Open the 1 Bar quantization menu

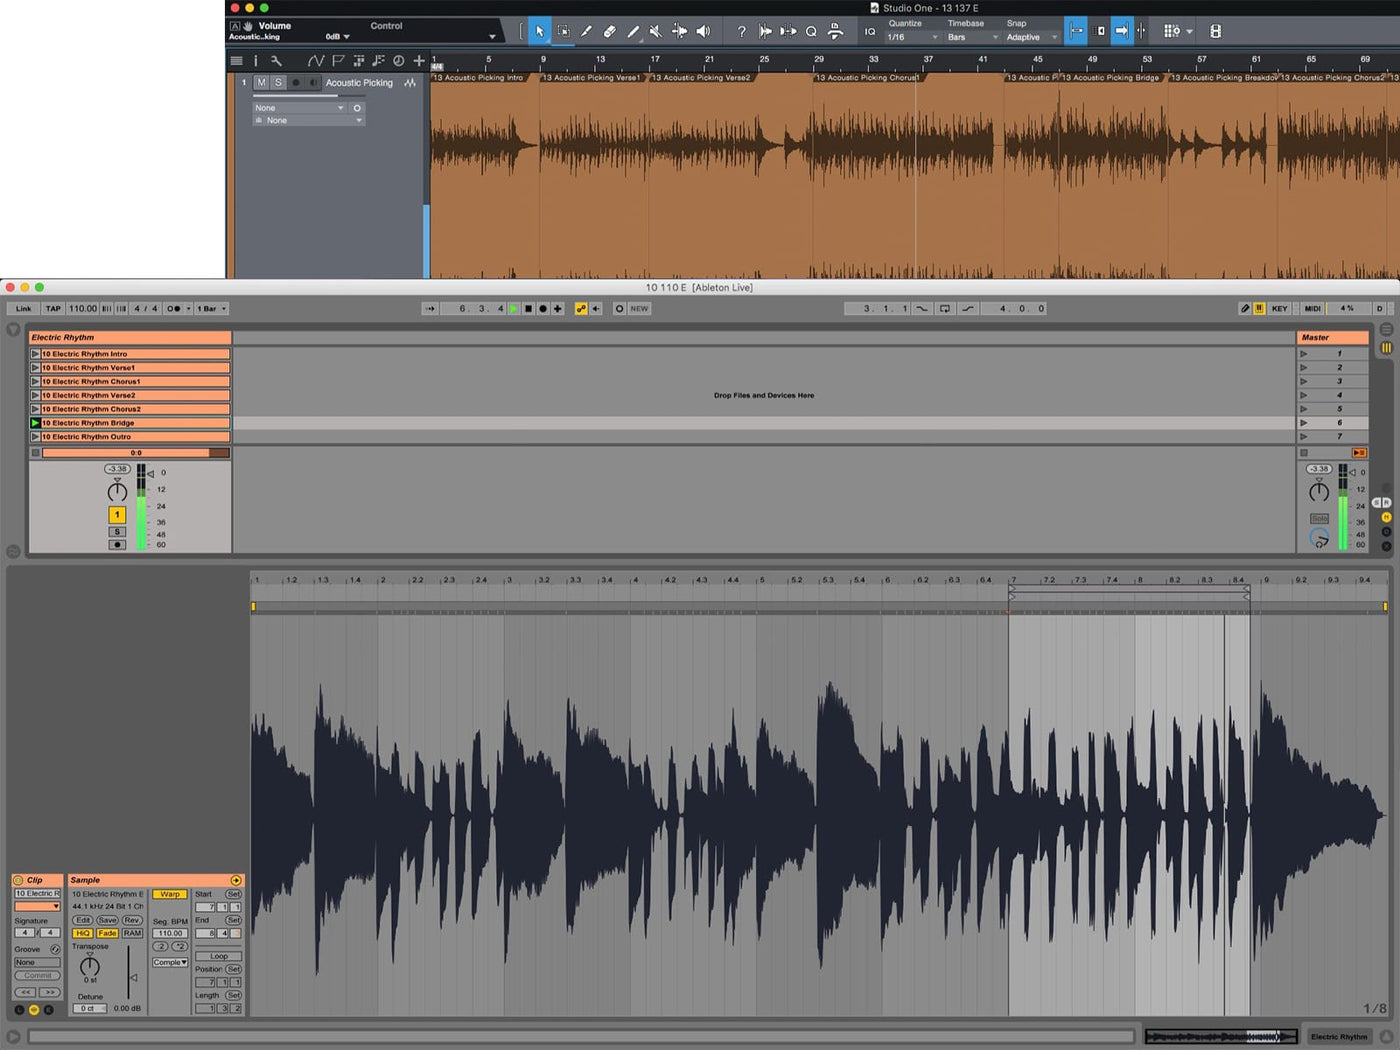tap(211, 309)
